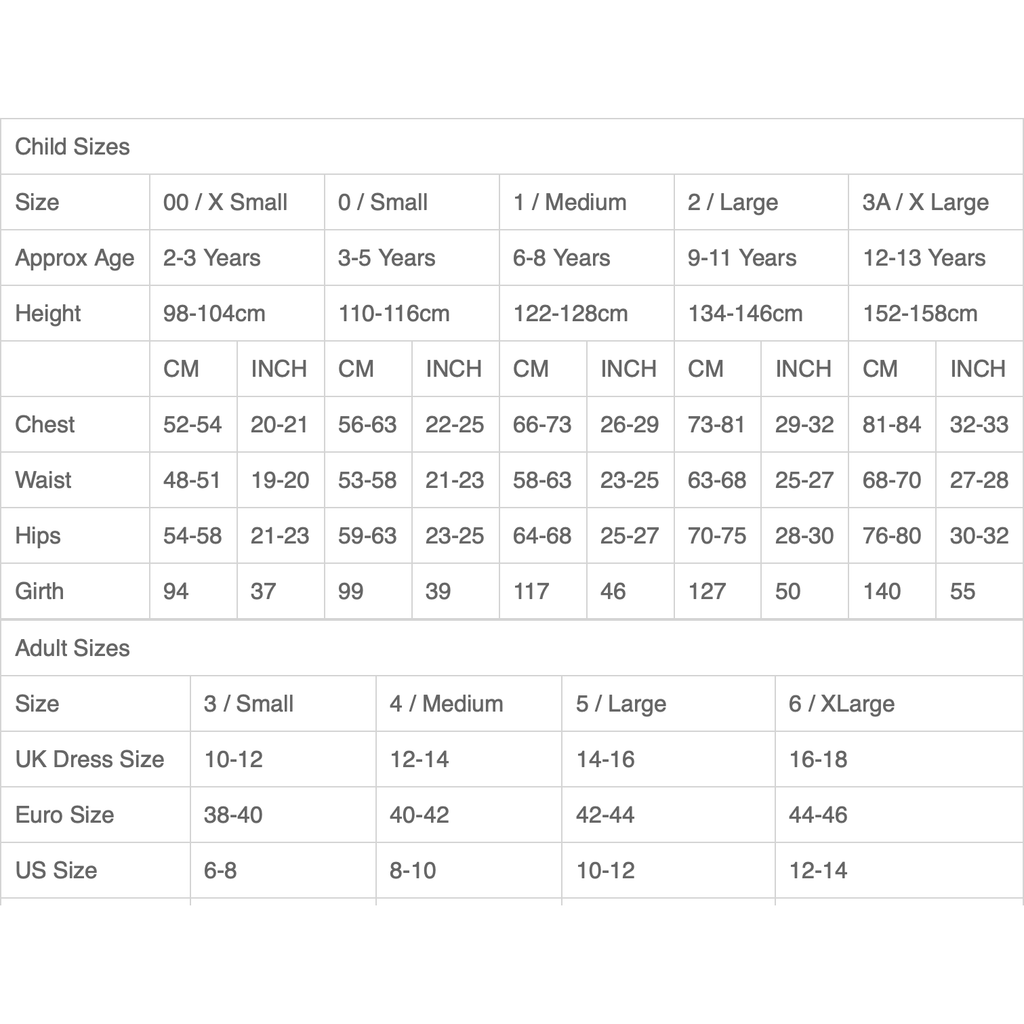Click the Chest row label

[x=45, y=424]
